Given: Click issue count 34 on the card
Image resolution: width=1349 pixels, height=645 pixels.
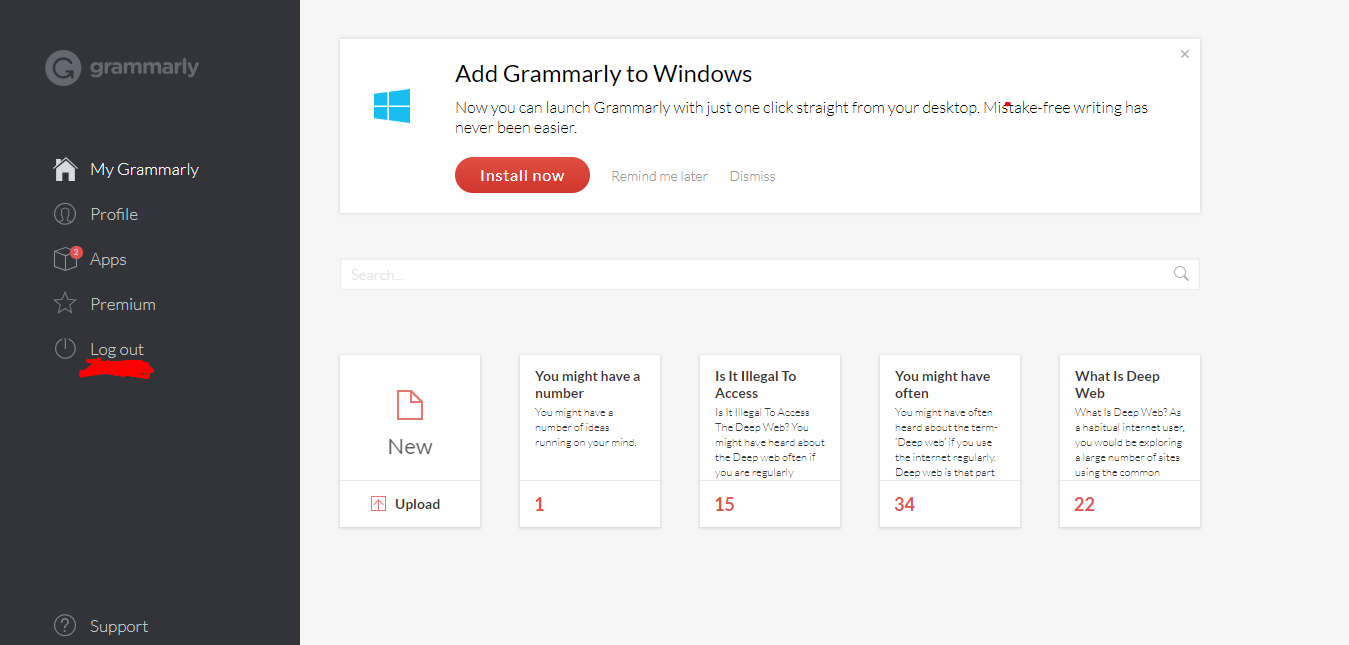Looking at the screenshot, I should [904, 504].
